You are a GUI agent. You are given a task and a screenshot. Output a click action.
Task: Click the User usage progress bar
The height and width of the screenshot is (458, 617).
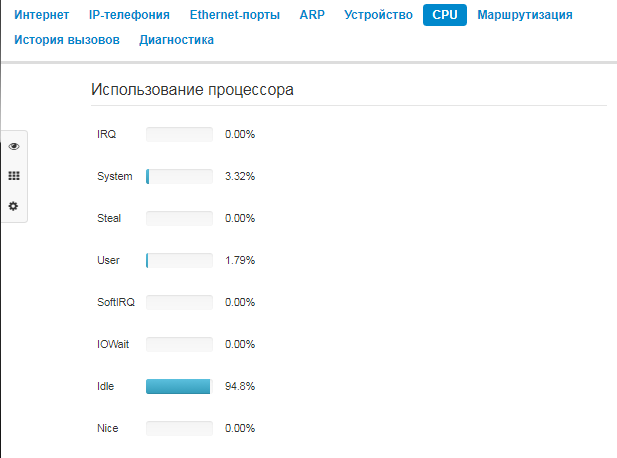click(180, 260)
